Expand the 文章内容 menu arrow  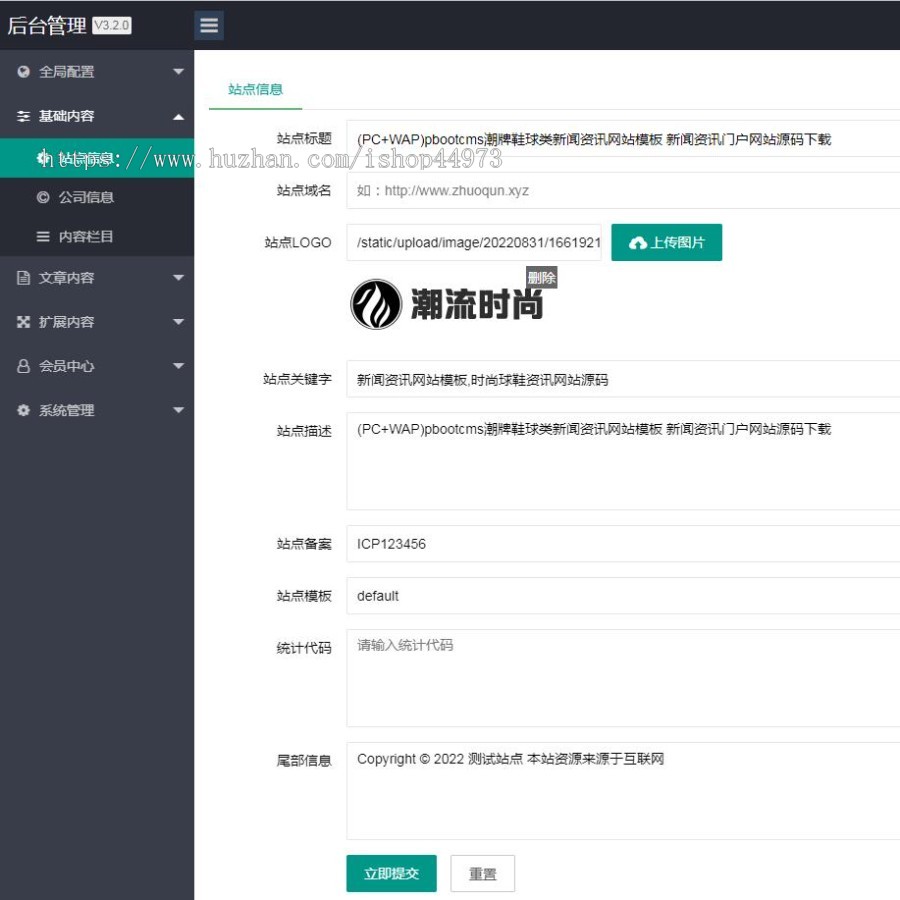coord(179,278)
